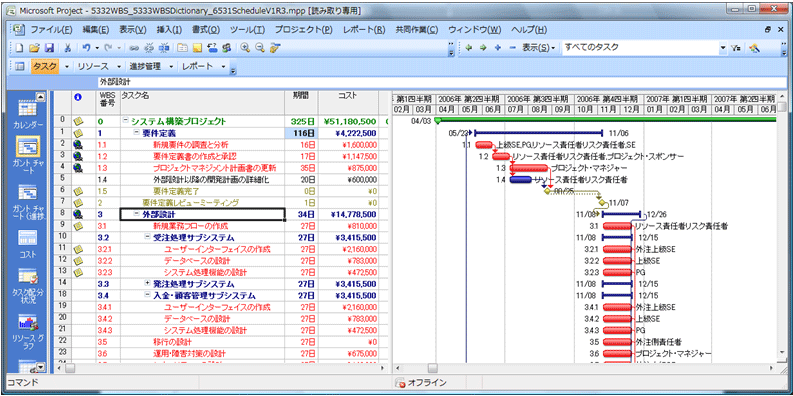Click the 進捗管理 guide button

coord(145,66)
